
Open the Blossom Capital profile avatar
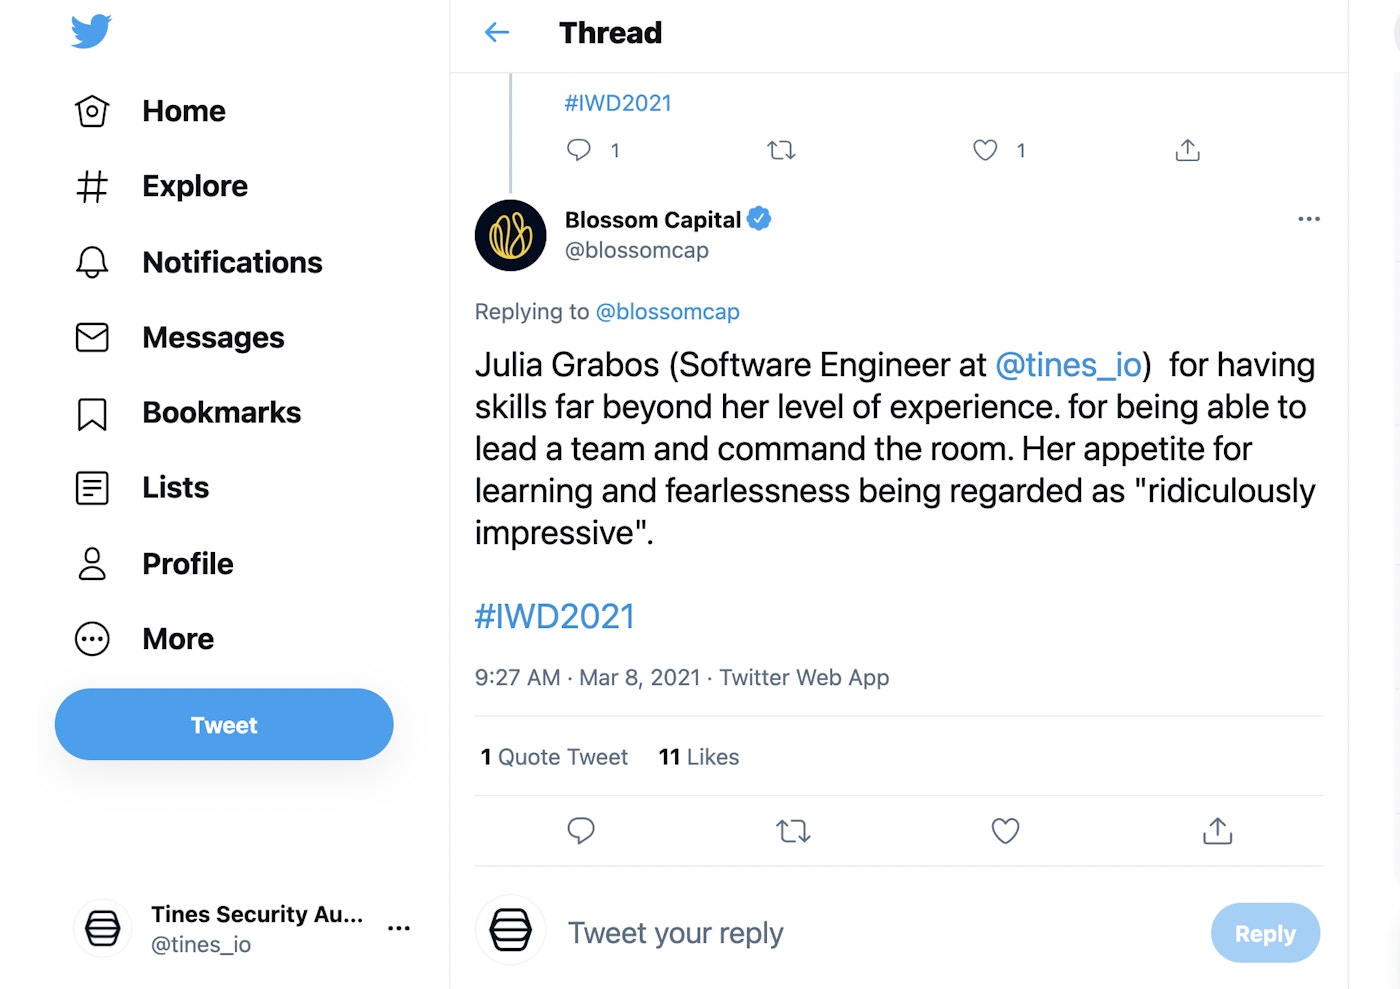tap(511, 236)
